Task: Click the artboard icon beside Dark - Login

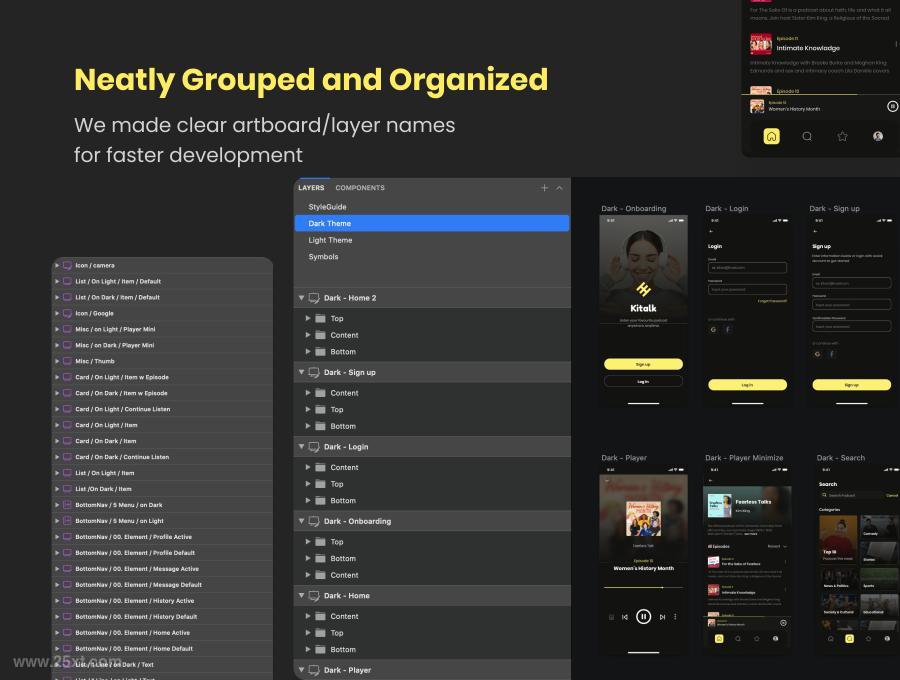Action: click(x=314, y=447)
